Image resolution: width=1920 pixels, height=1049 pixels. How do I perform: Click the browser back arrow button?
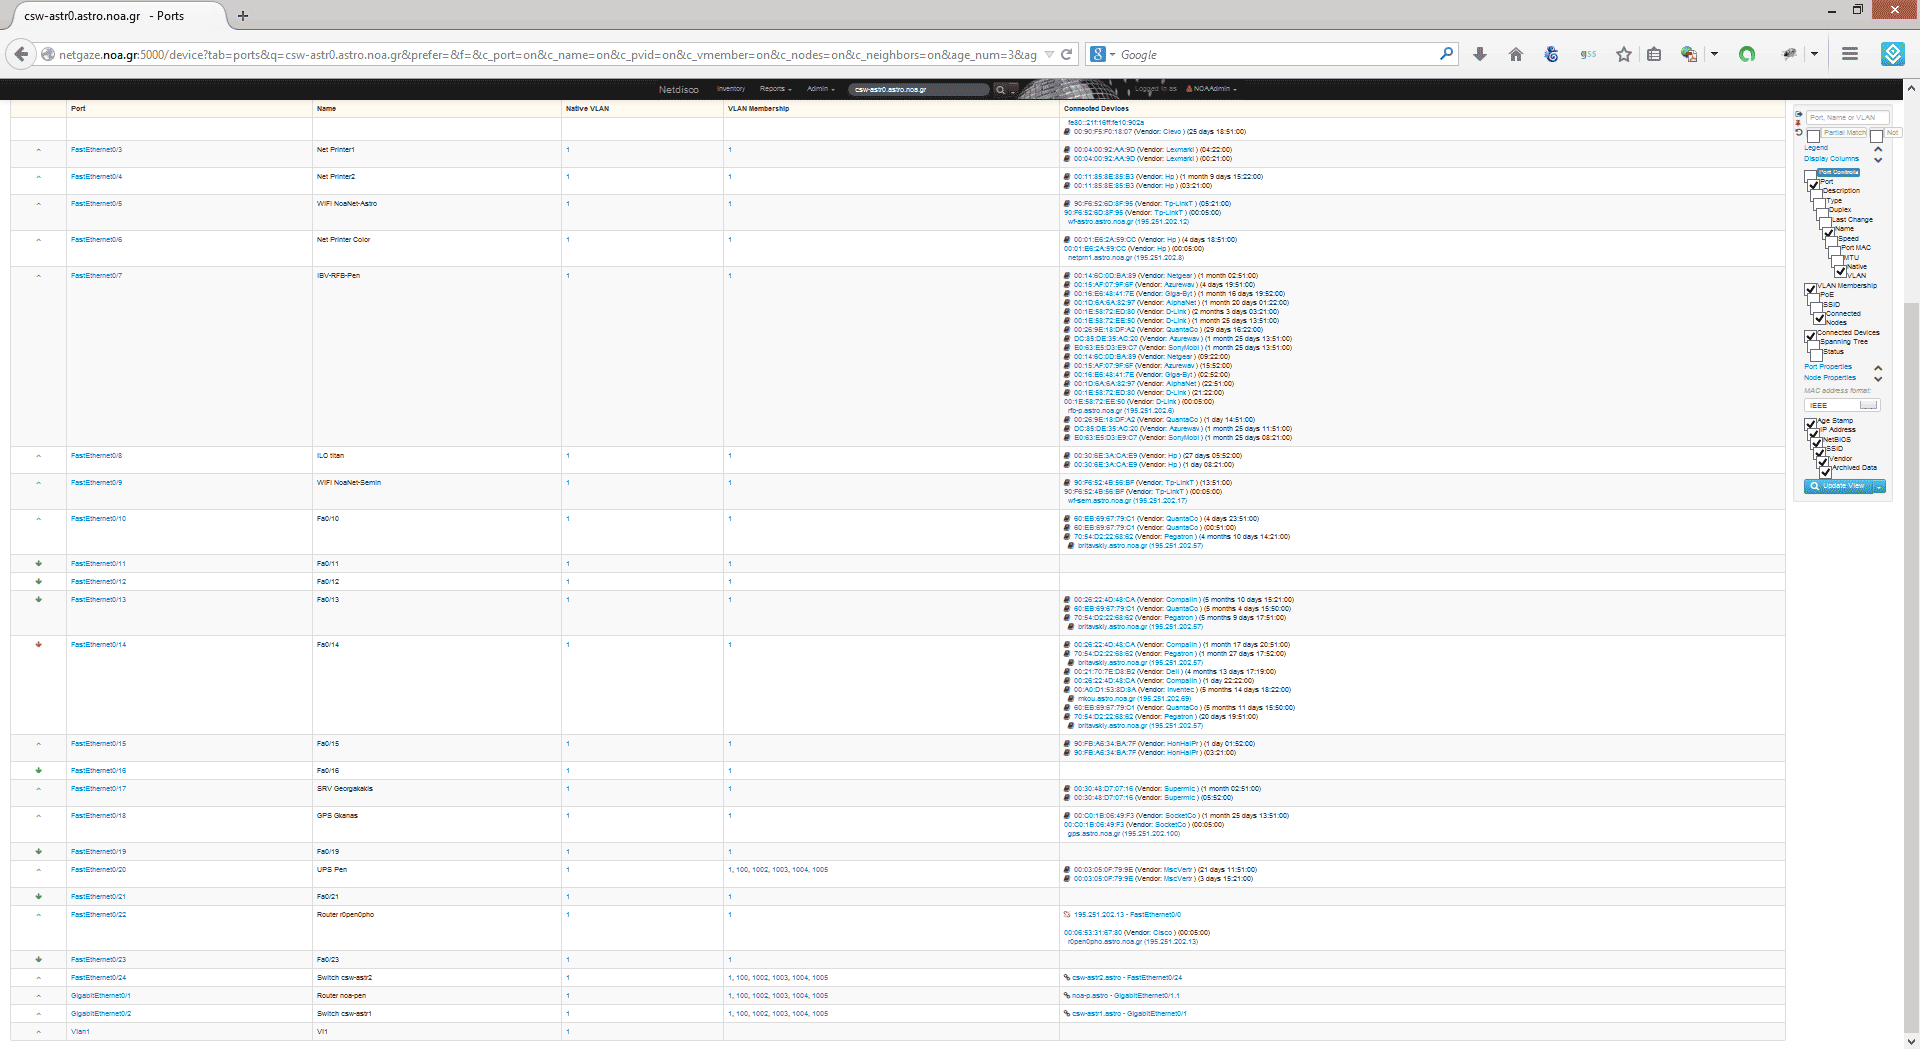point(21,55)
